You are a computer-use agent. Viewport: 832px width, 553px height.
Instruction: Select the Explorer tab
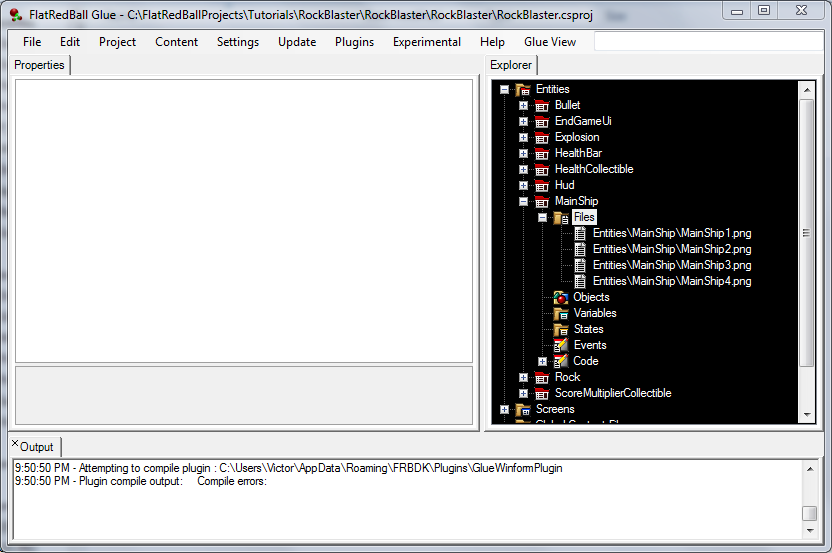coord(510,65)
